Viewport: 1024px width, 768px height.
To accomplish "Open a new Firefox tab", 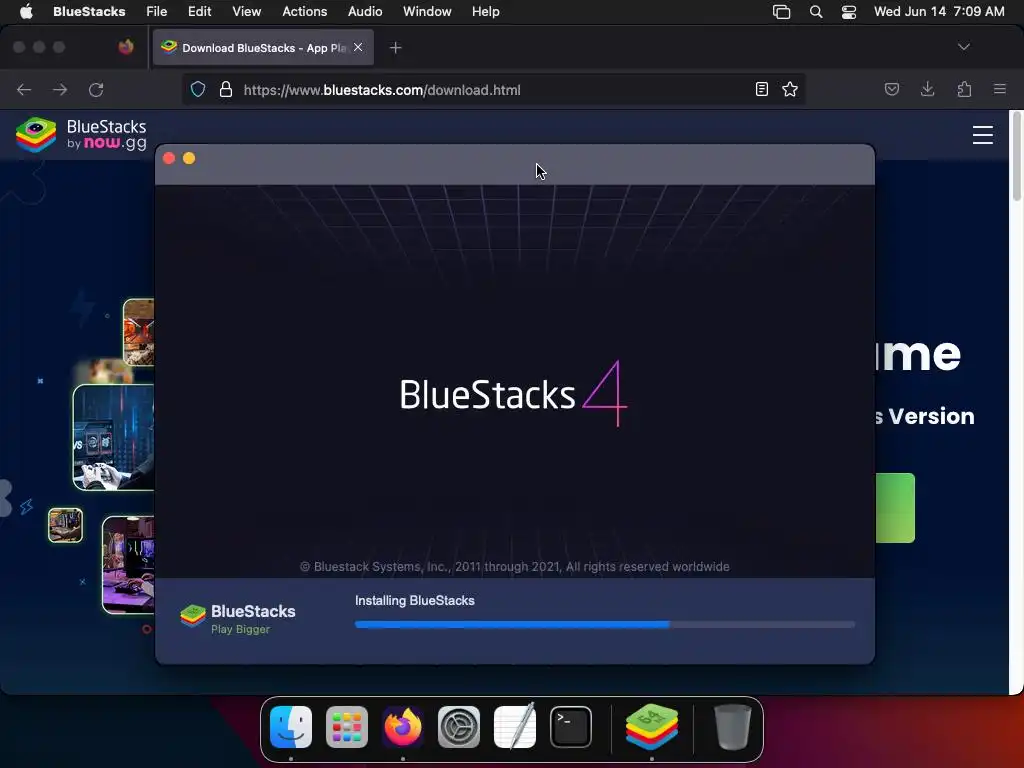I will [395, 48].
